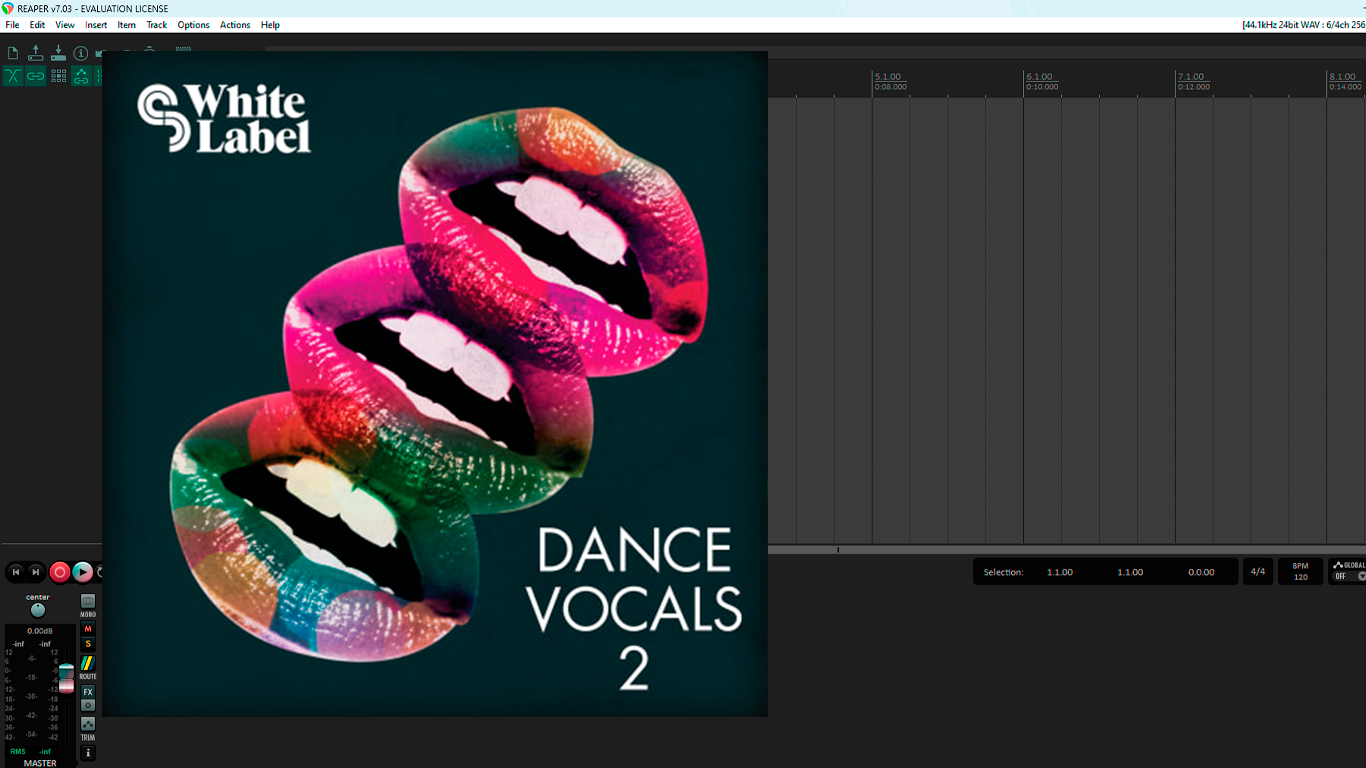Toggle ripple editing grid icon
Image resolution: width=1366 pixels, height=768 pixels.
pos(59,76)
